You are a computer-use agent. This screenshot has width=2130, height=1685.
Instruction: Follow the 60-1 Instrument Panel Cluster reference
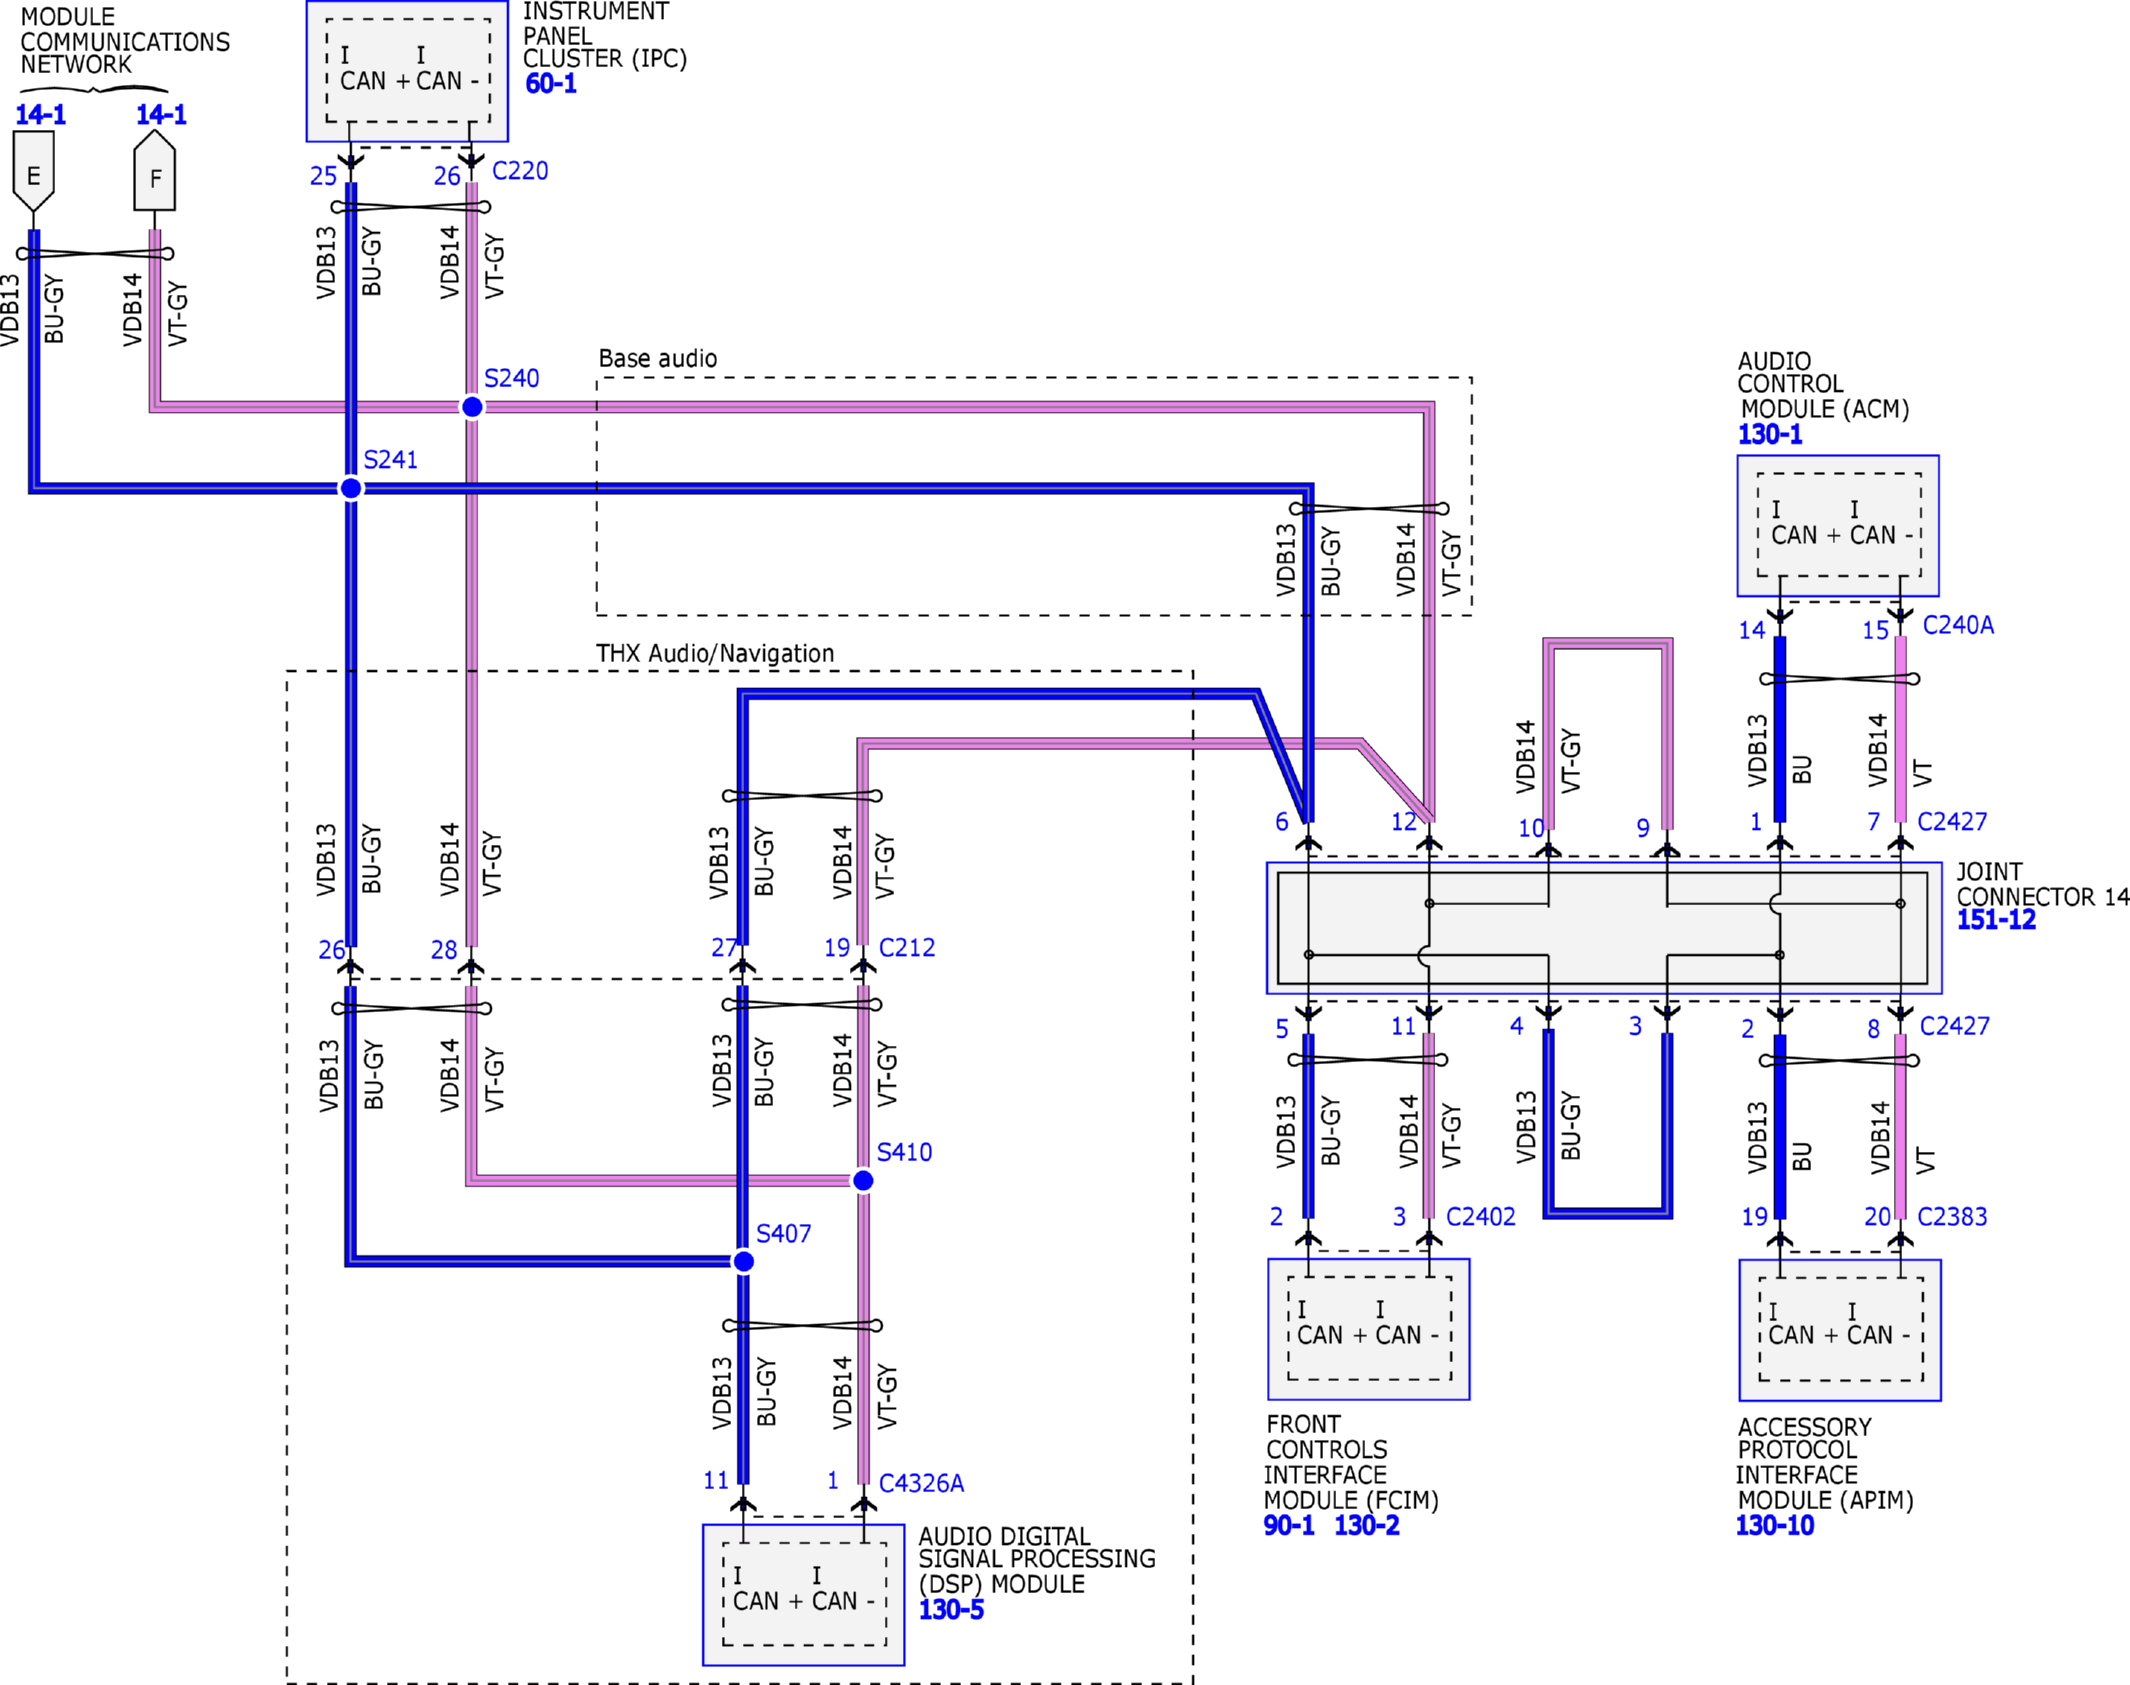click(x=551, y=84)
